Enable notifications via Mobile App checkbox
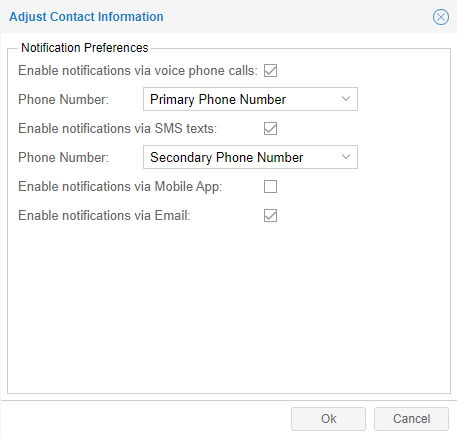 pyautogui.click(x=270, y=187)
